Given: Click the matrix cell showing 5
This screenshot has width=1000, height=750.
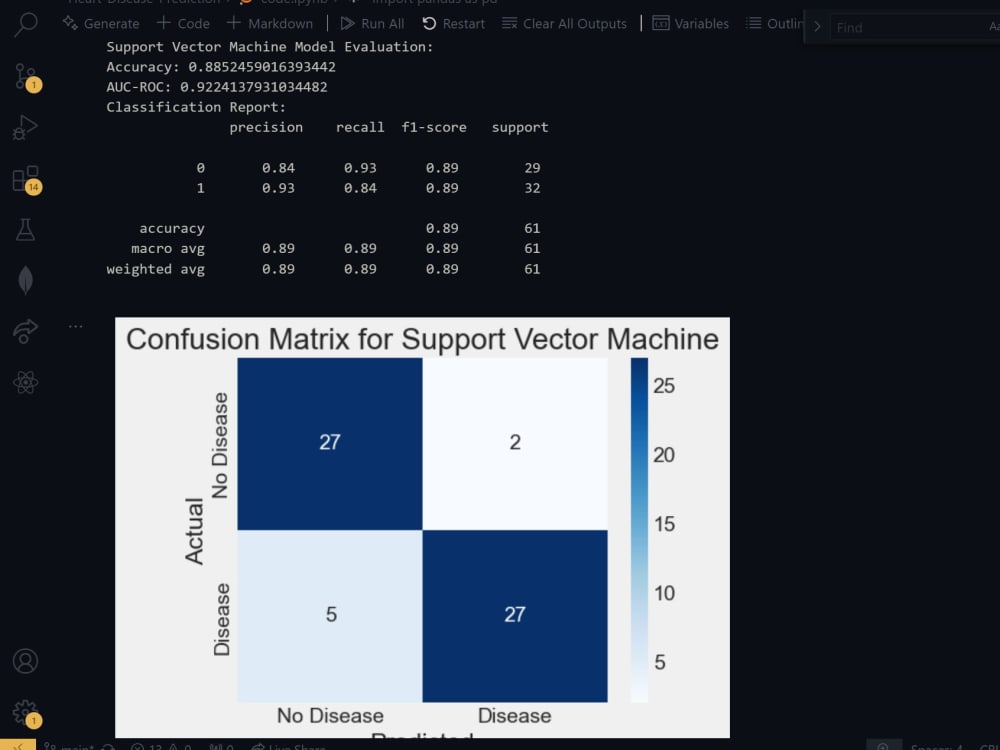Looking at the screenshot, I should (330, 615).
